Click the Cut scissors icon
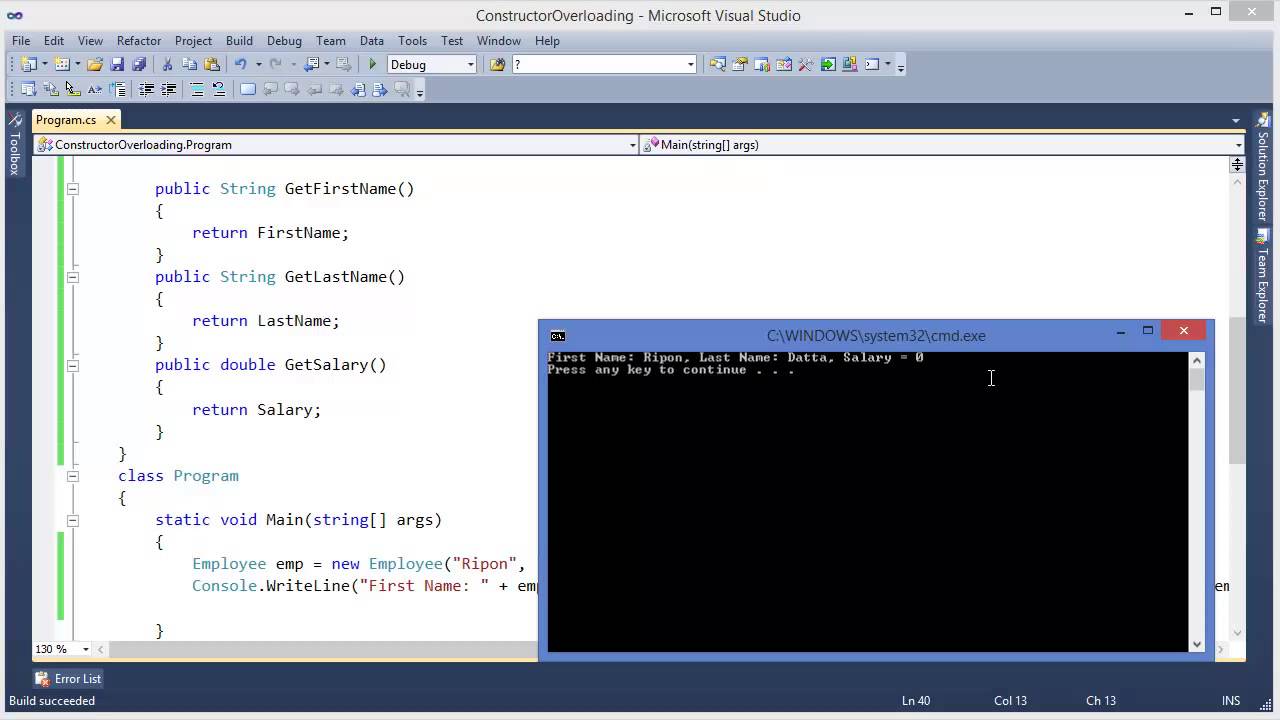Image resolution: width=1280 pixels, height=720 pixels. point(167,64)
